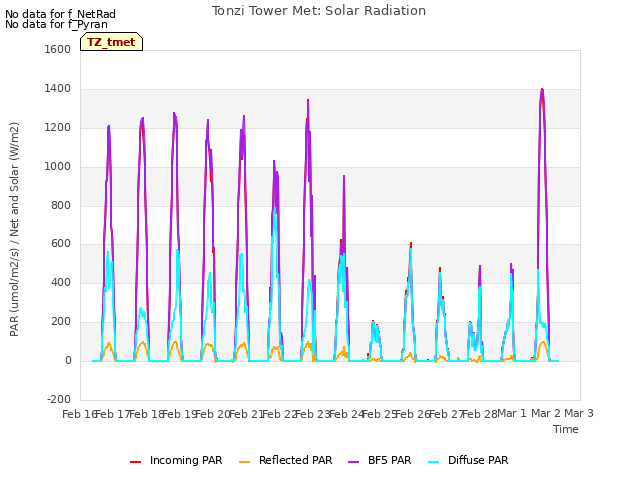The width and height of the screenshot is (640, 480).
Task: Click the 1600 y-axis tick label
Action: tap(58, 49)
